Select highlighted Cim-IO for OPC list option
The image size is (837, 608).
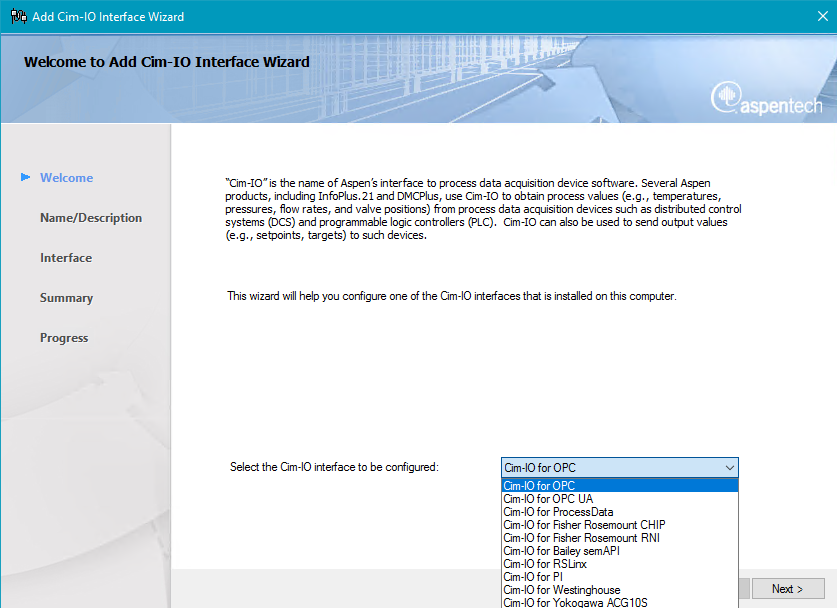click(x=620, y=486)
